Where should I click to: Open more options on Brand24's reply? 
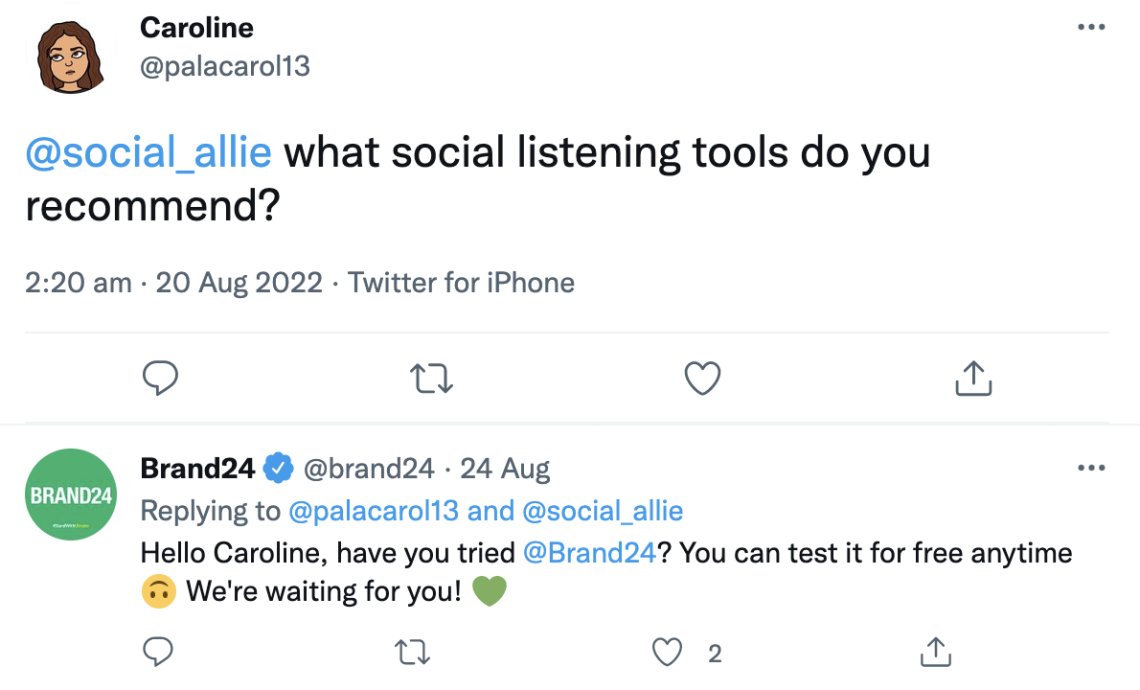pyautogui.click(x=1092, y=467)
